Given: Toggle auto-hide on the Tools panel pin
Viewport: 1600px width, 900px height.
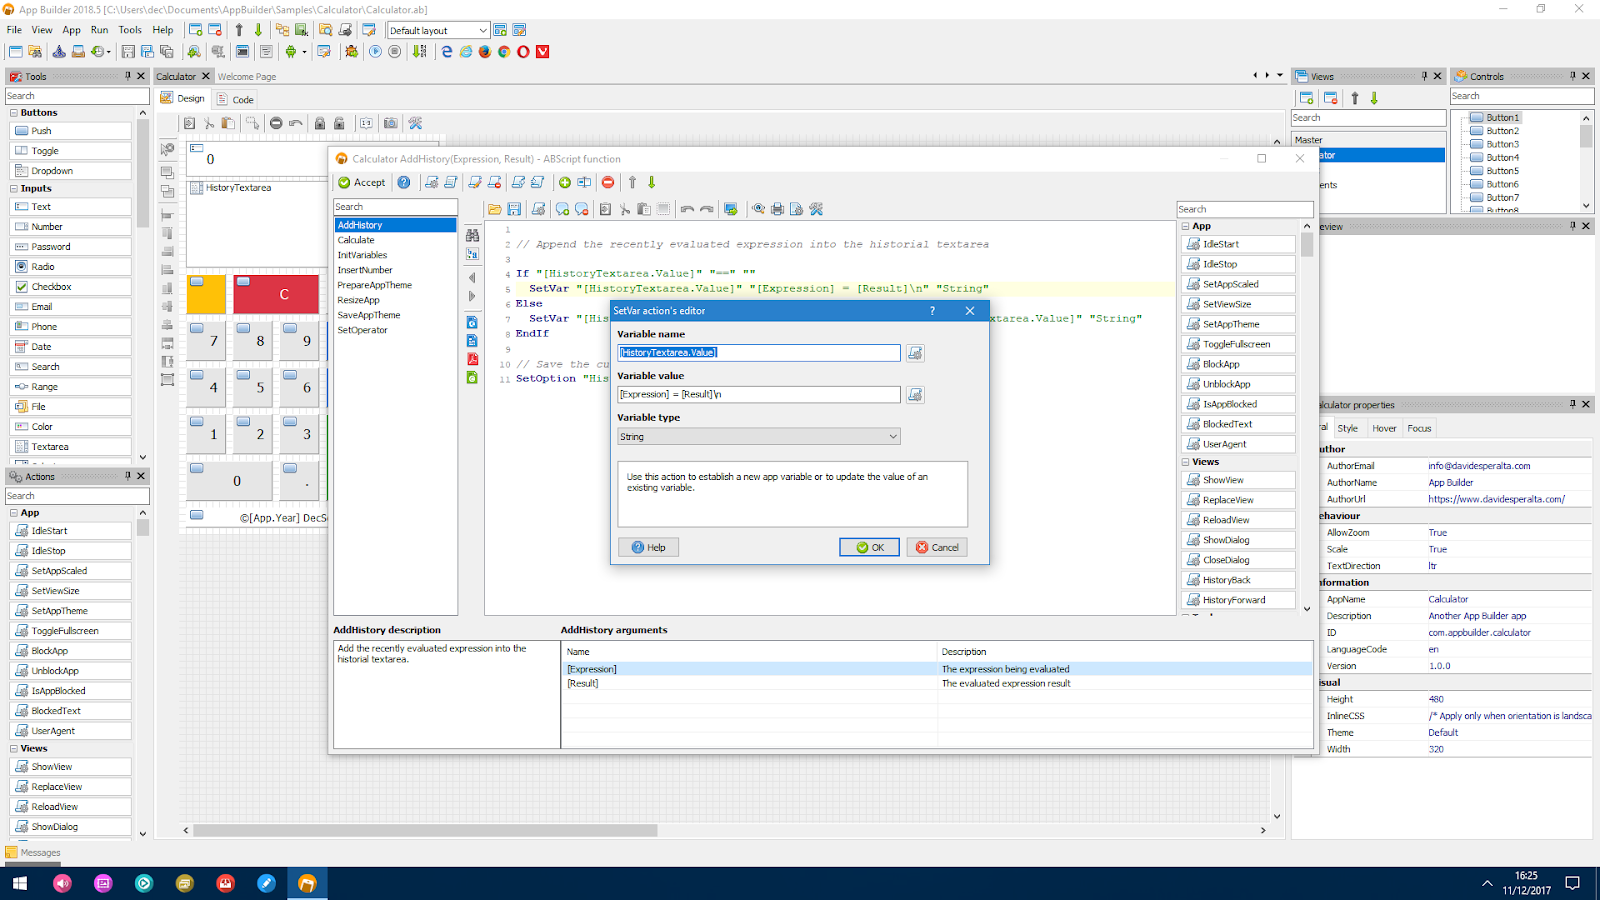Looking at the screenshot, I should coord(127,76).
